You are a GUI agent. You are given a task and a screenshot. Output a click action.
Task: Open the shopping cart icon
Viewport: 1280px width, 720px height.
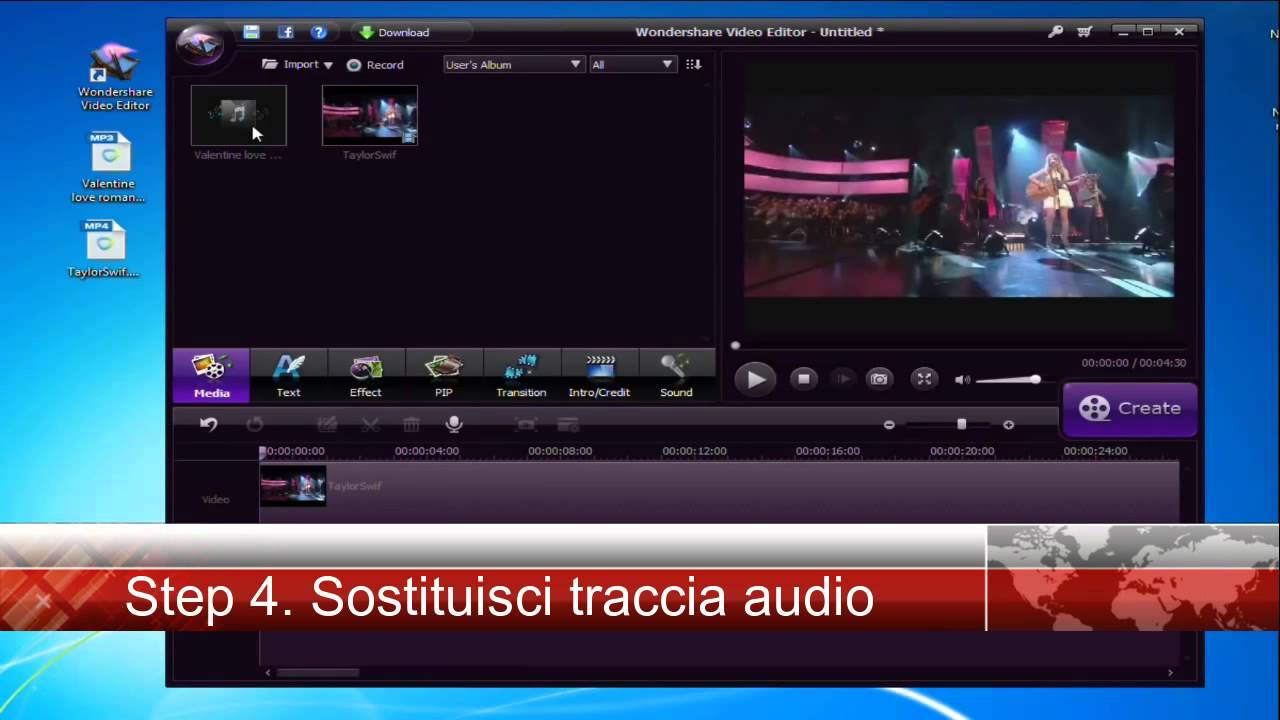[x=1084, y=32]
